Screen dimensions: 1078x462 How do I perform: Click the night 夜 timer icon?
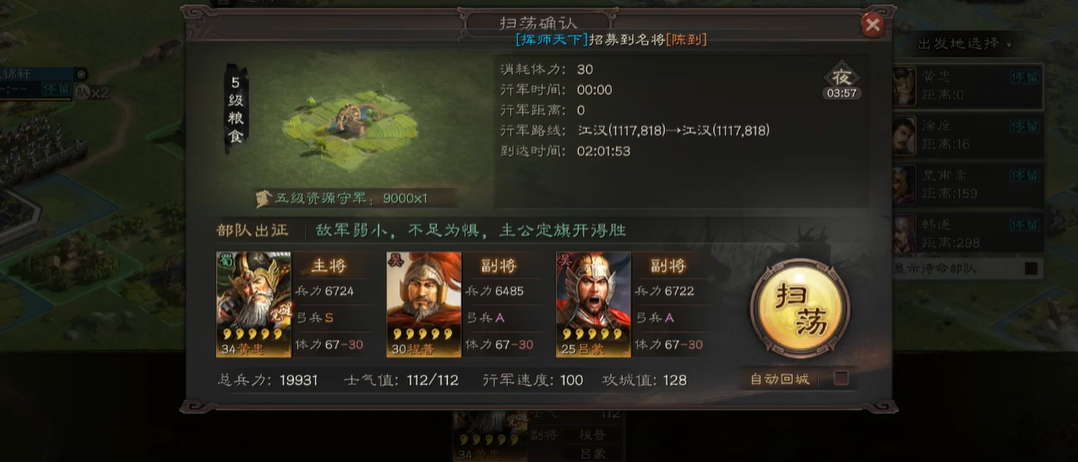tap(842, 82)
